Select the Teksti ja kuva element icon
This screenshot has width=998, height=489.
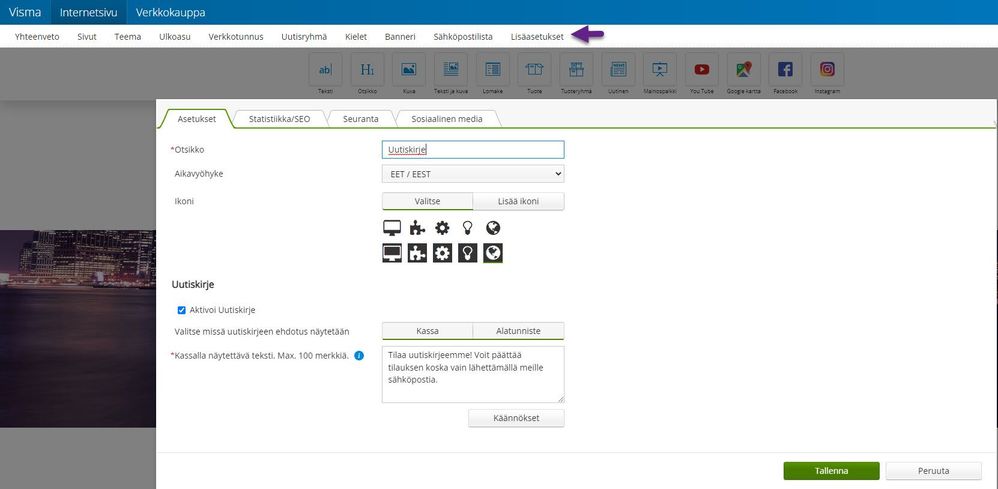[x=451, y=69]
